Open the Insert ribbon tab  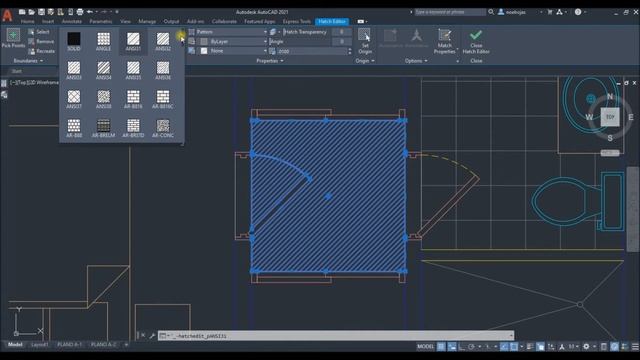click(x=48, y=21)
